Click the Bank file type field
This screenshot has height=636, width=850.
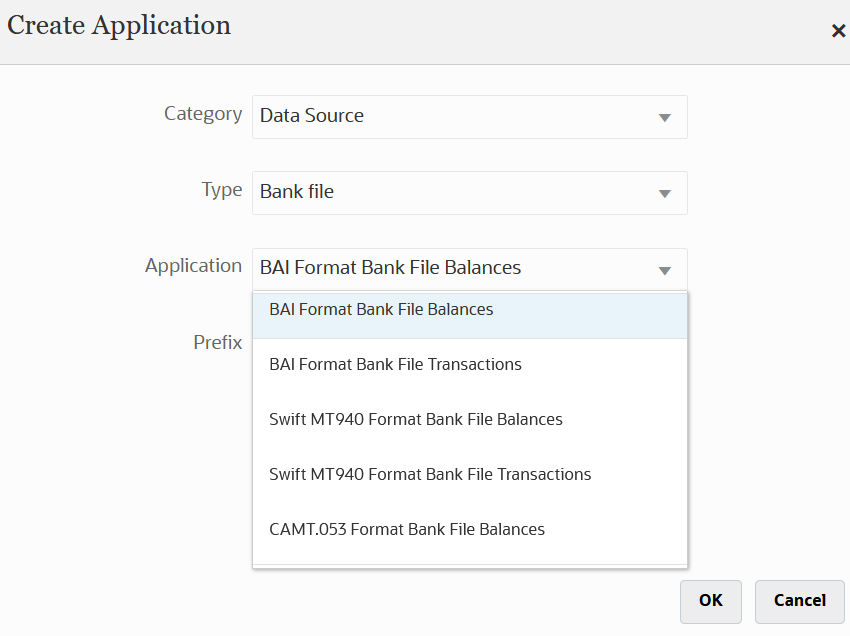[x=450, y=192]
